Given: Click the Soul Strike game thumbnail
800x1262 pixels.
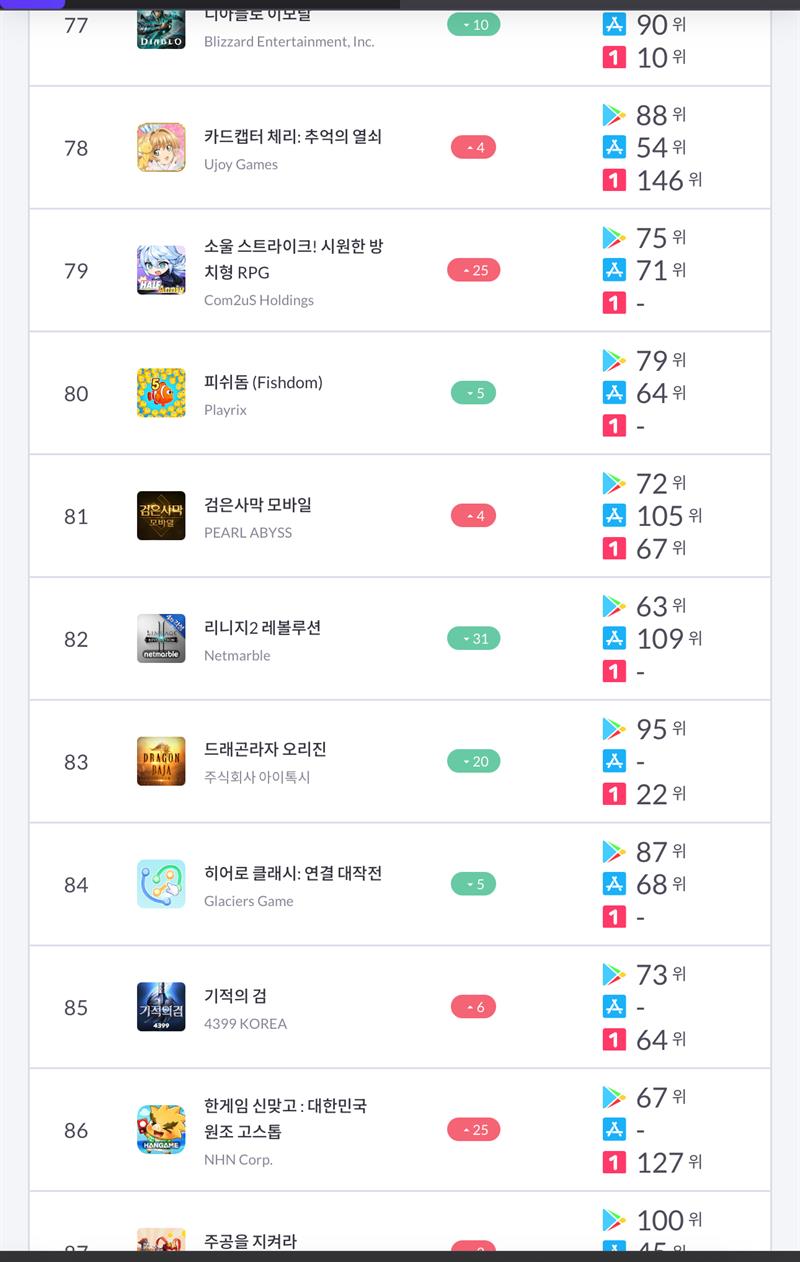Looking at the screenshot, I should [x=161, y=270].
